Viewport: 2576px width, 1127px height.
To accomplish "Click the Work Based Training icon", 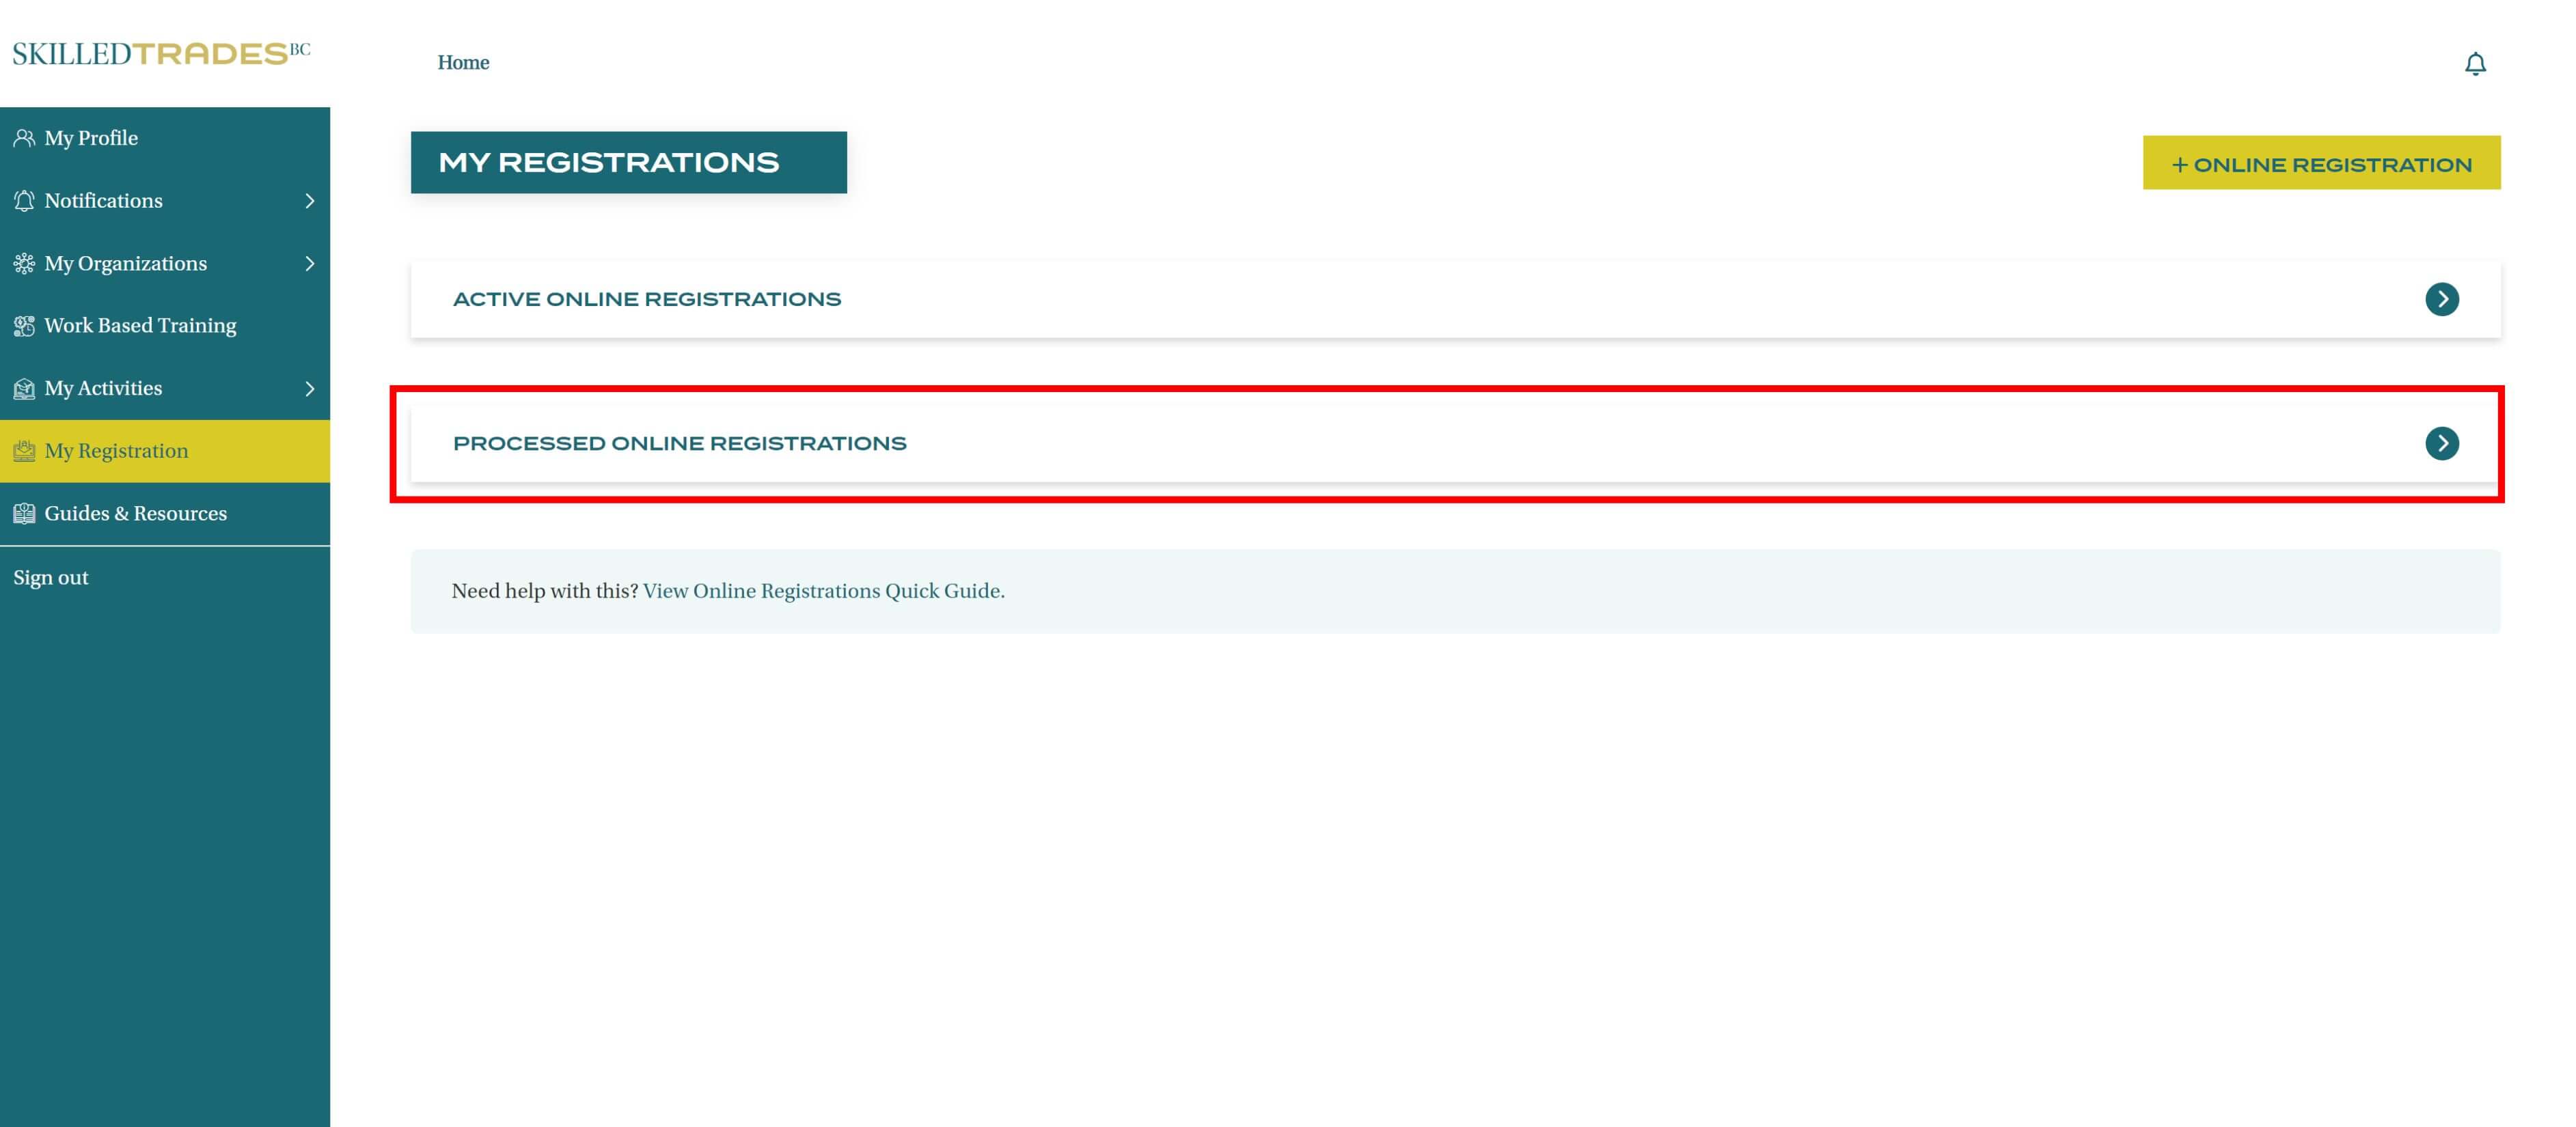I will (24, 326).
